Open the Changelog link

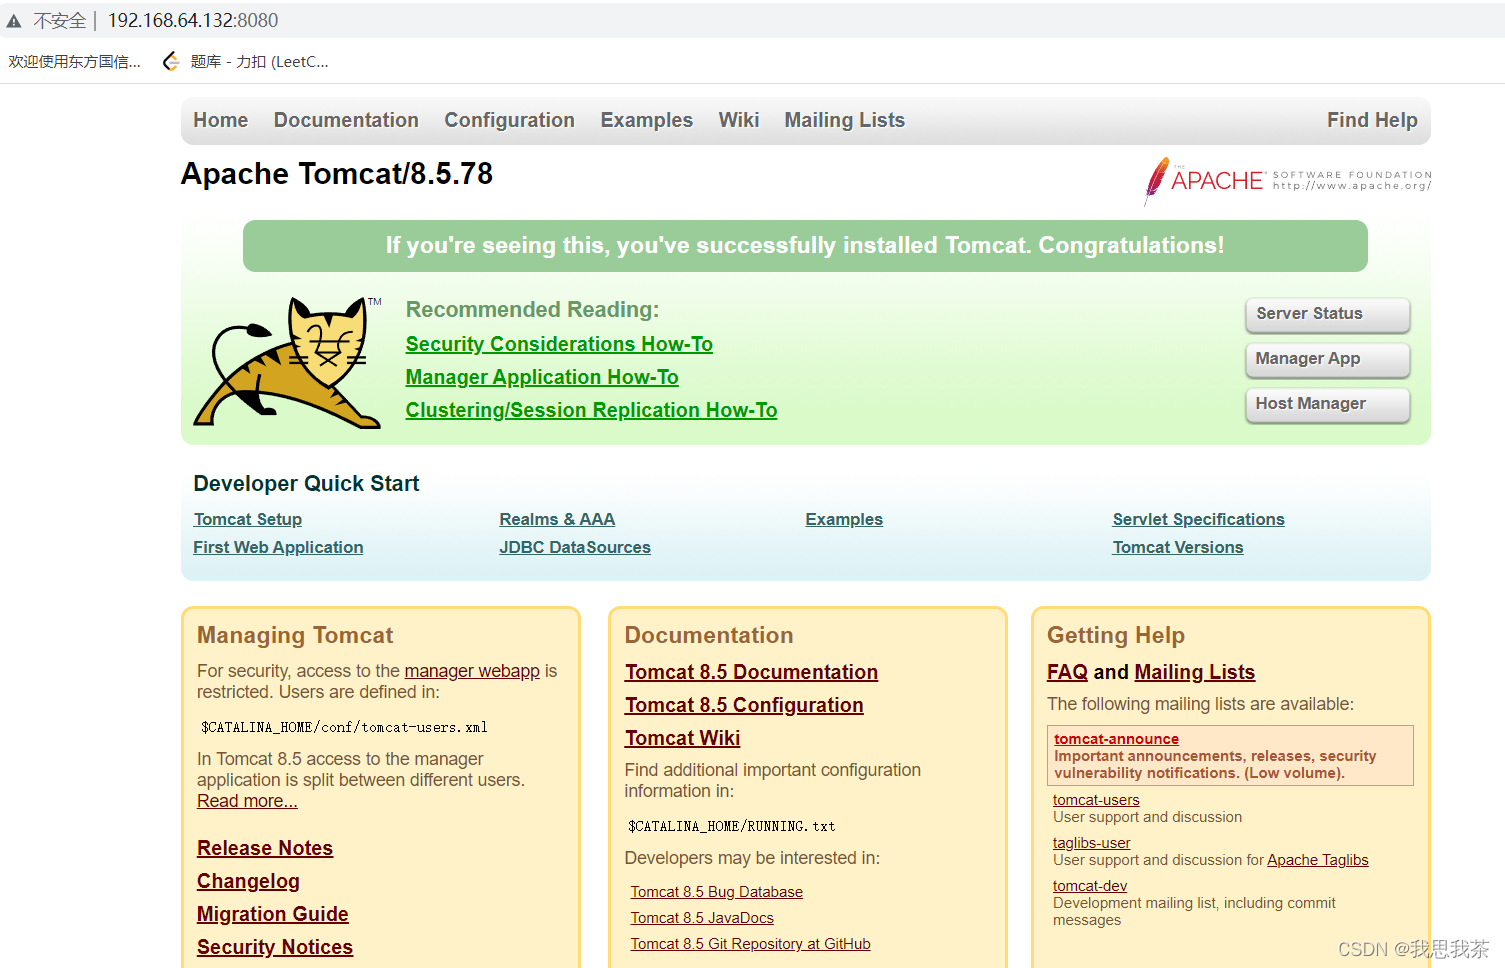[x=248, y=881]
